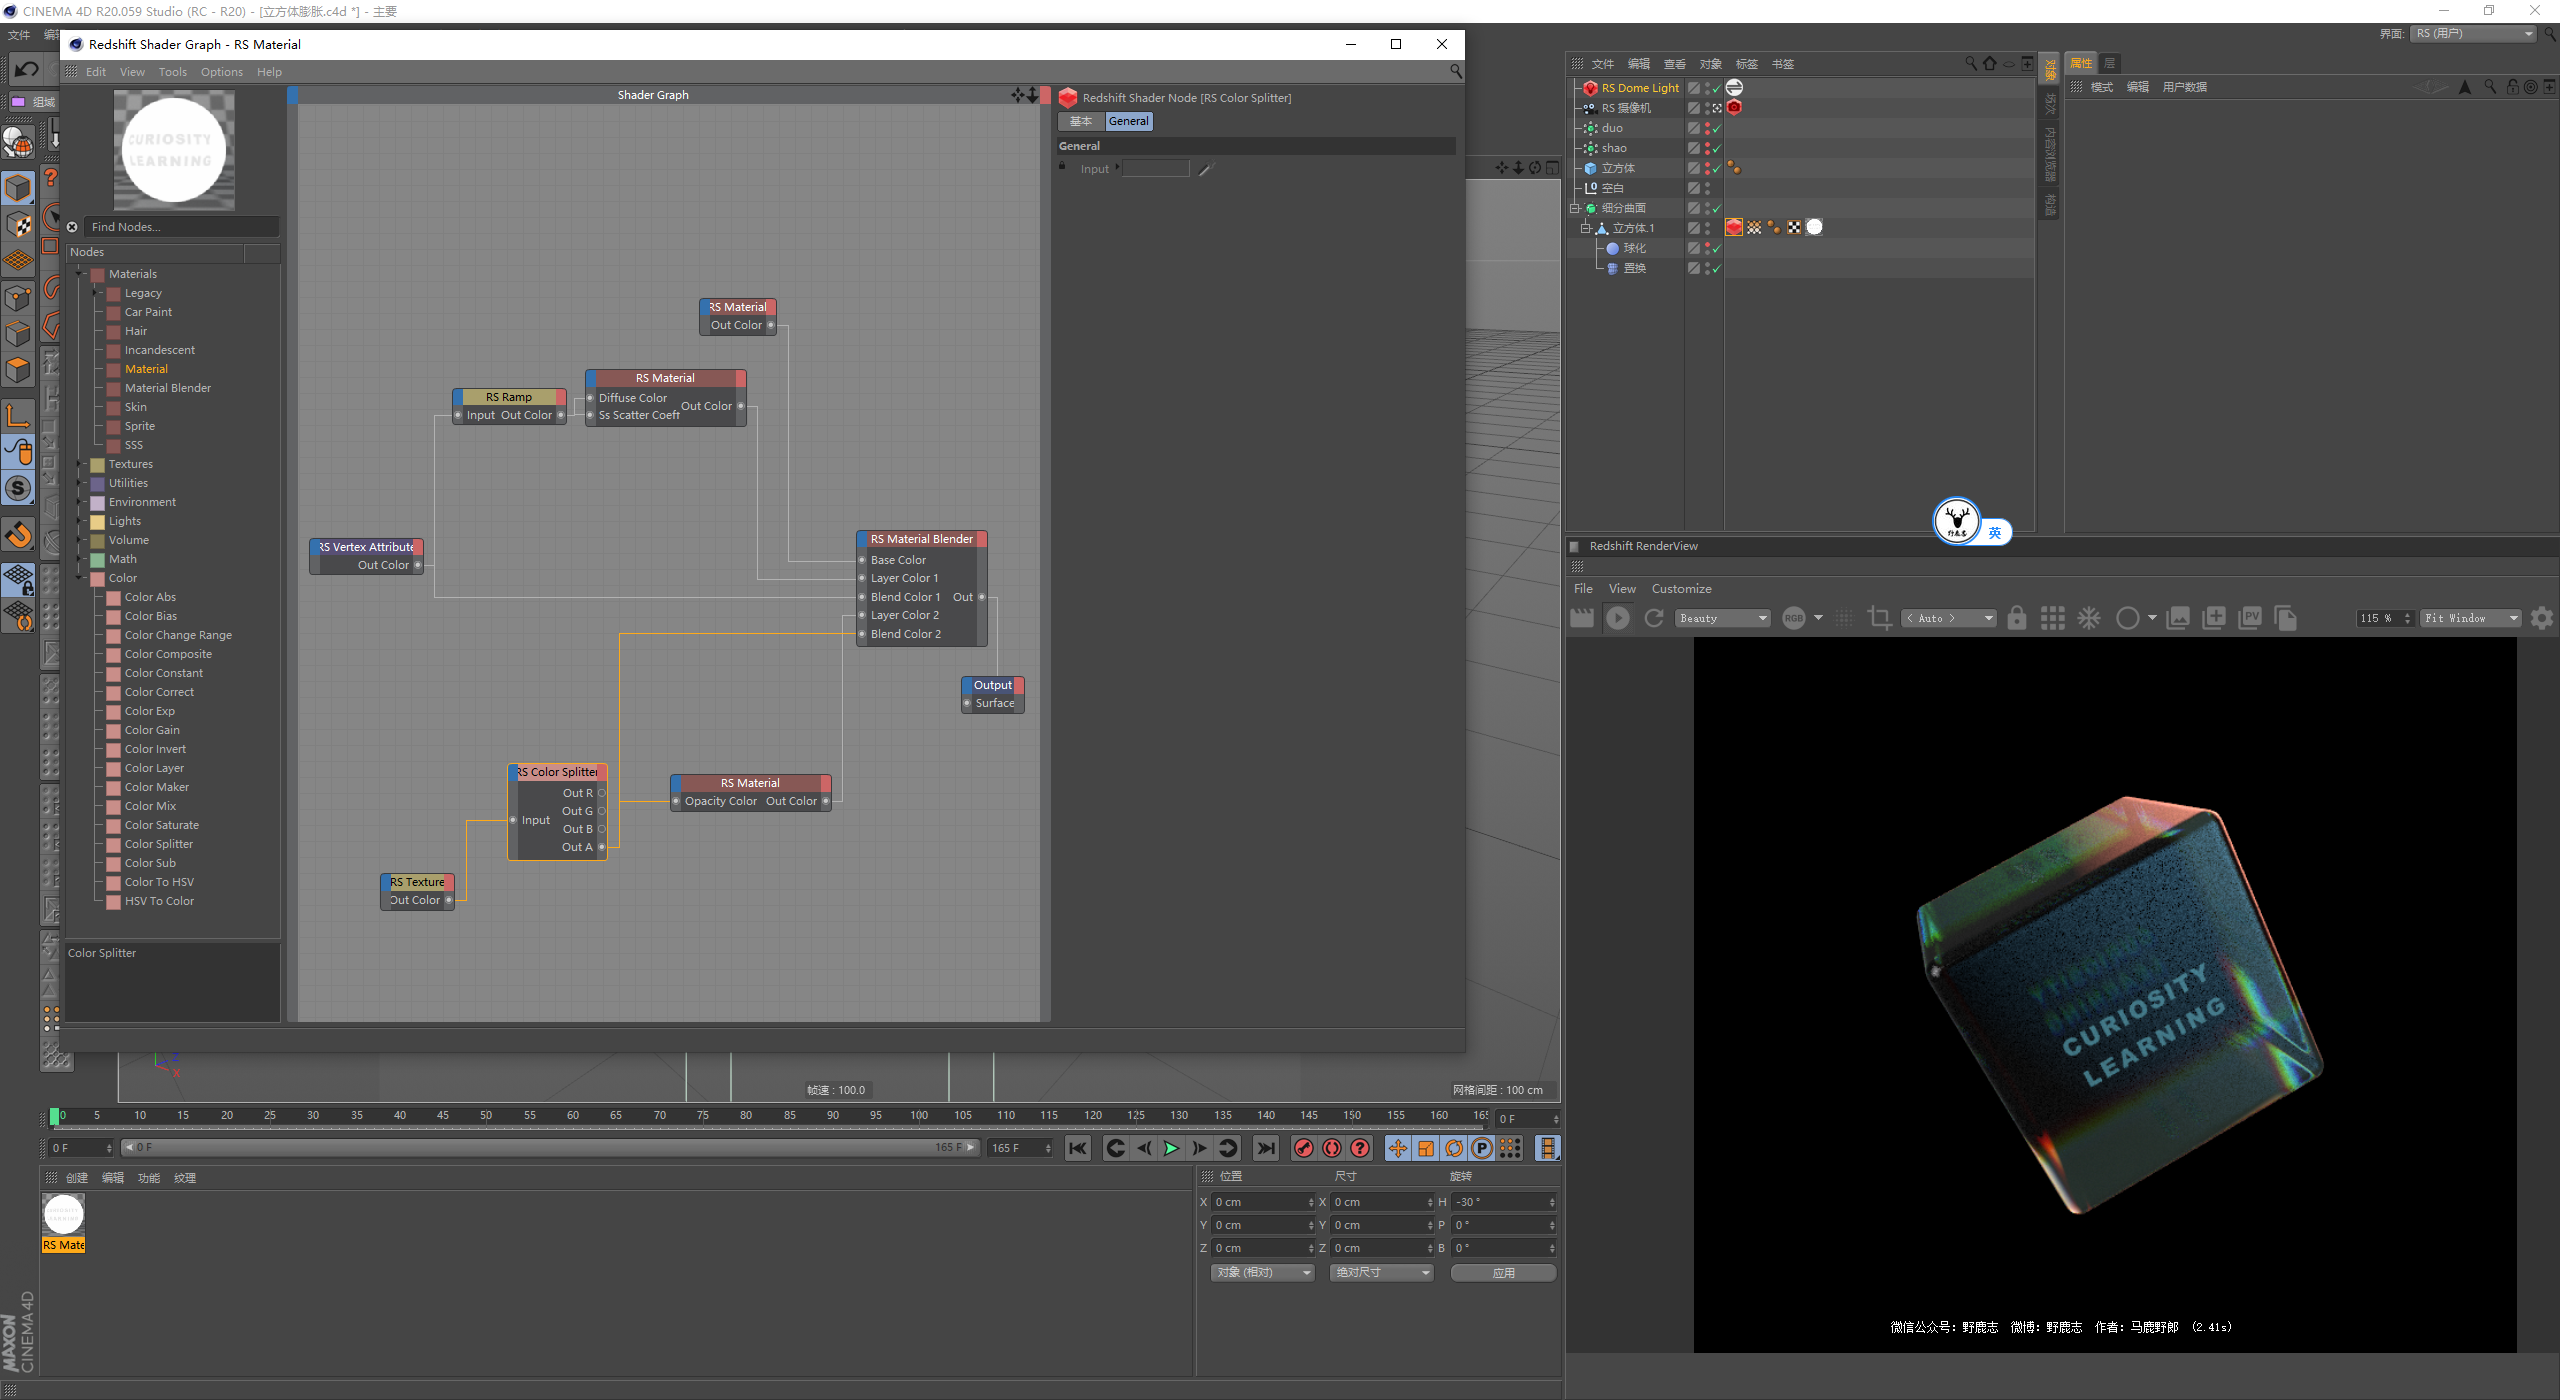Click the PV picture viewer icon in RenderView
The width and height of the screenshot is (2560, 1400).
[2250, 618]
